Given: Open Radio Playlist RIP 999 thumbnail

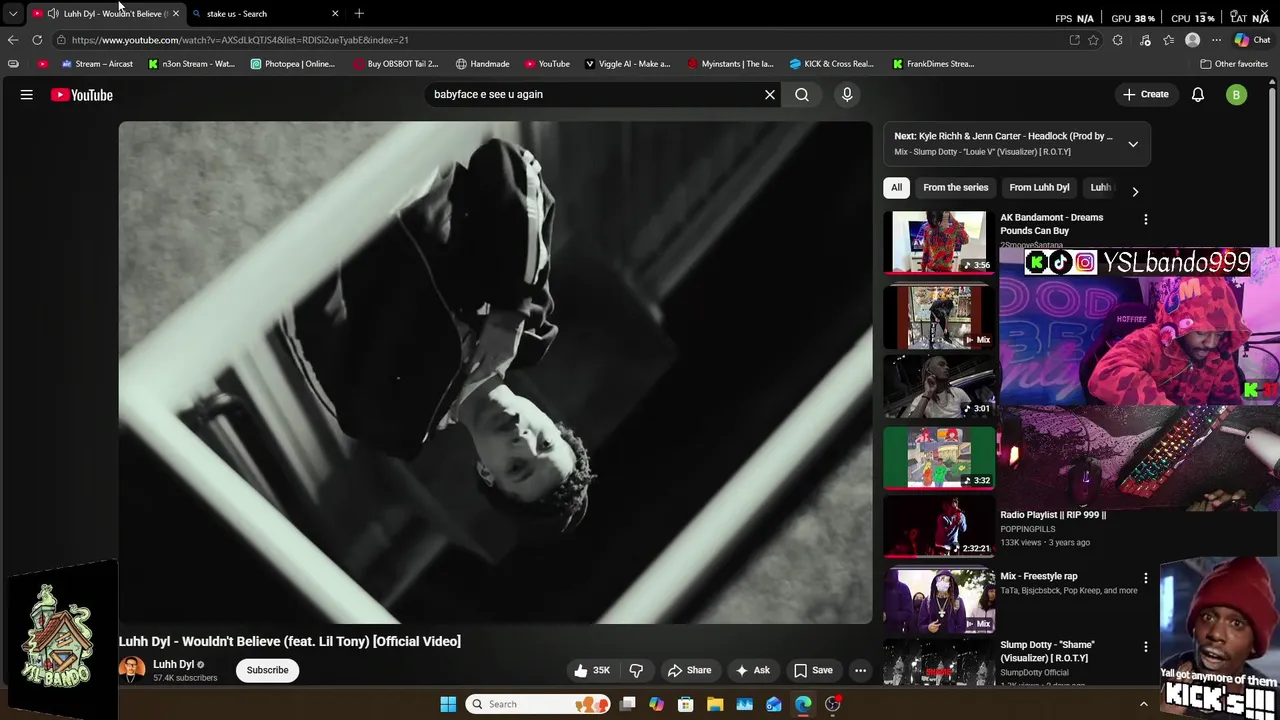Looking at the screenshot, I should pyautogui.click(x=939, y=526).
